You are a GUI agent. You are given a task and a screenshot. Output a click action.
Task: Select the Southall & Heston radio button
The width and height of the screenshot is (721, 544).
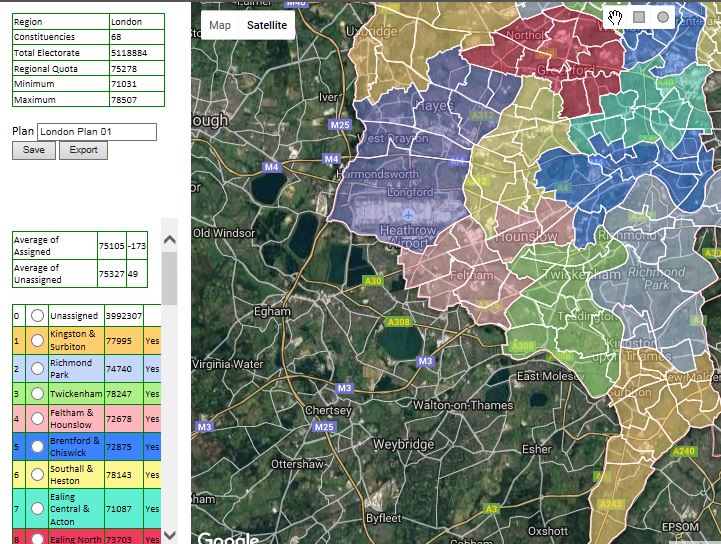point(37,475)
